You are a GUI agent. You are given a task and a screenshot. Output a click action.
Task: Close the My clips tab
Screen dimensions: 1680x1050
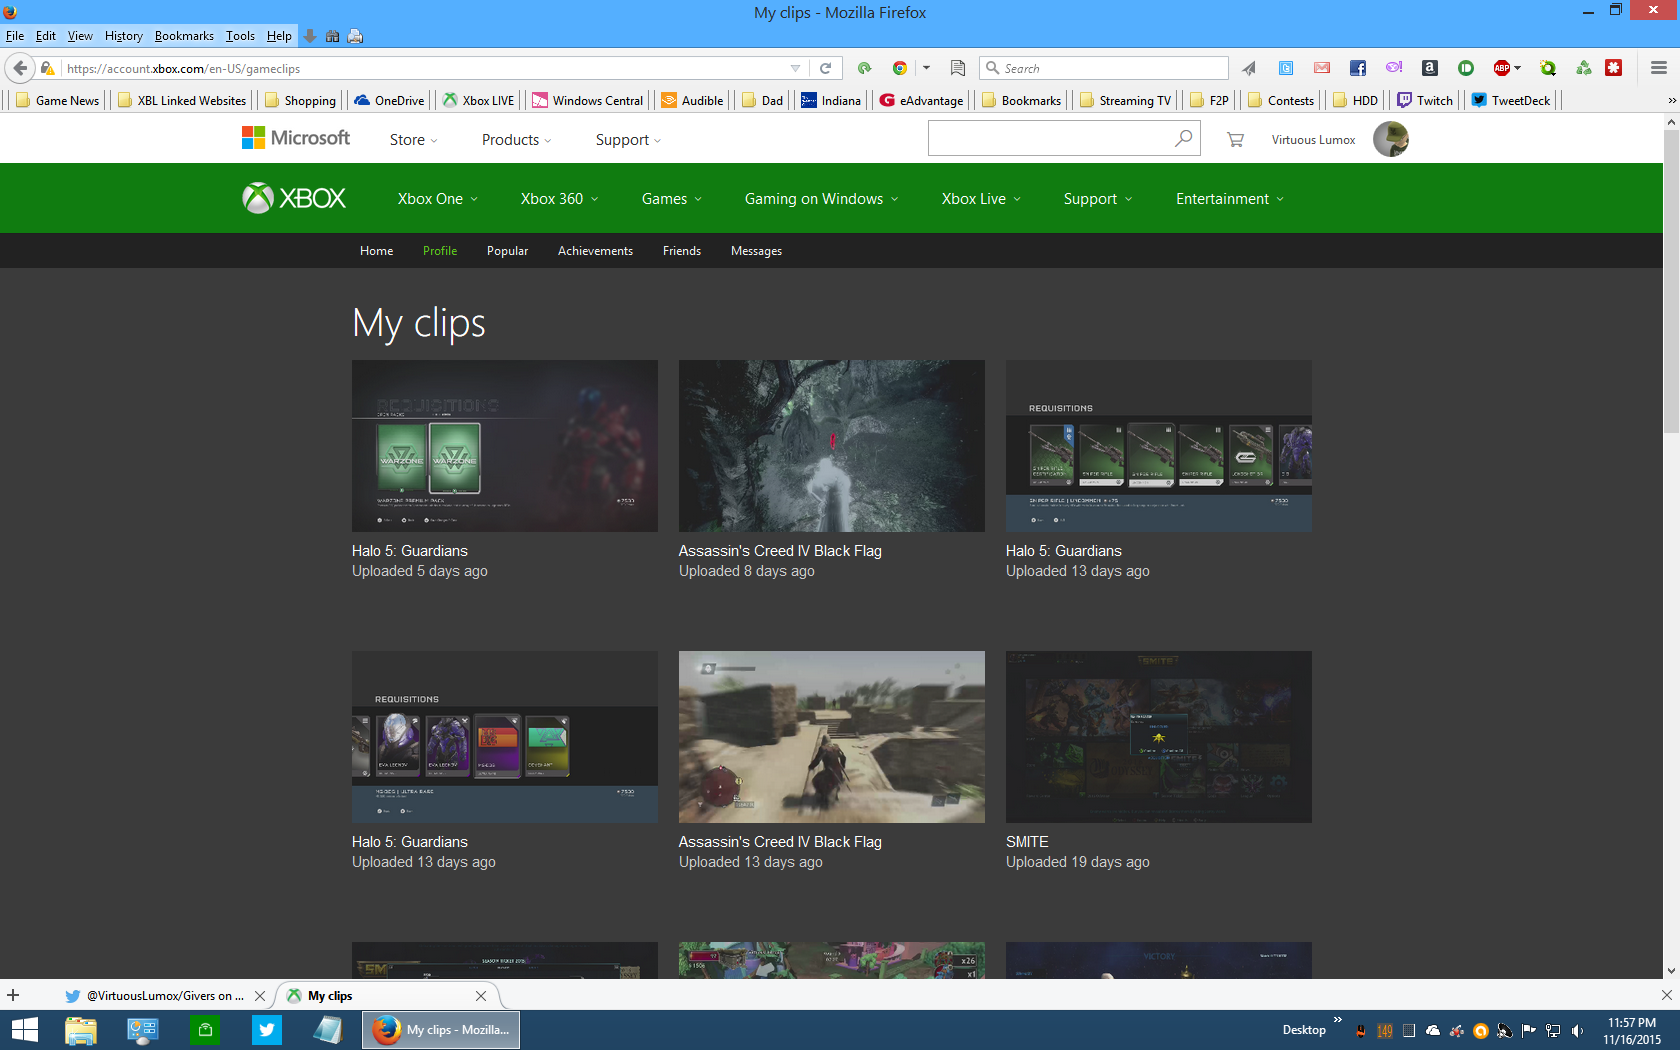tap(481, 996)
